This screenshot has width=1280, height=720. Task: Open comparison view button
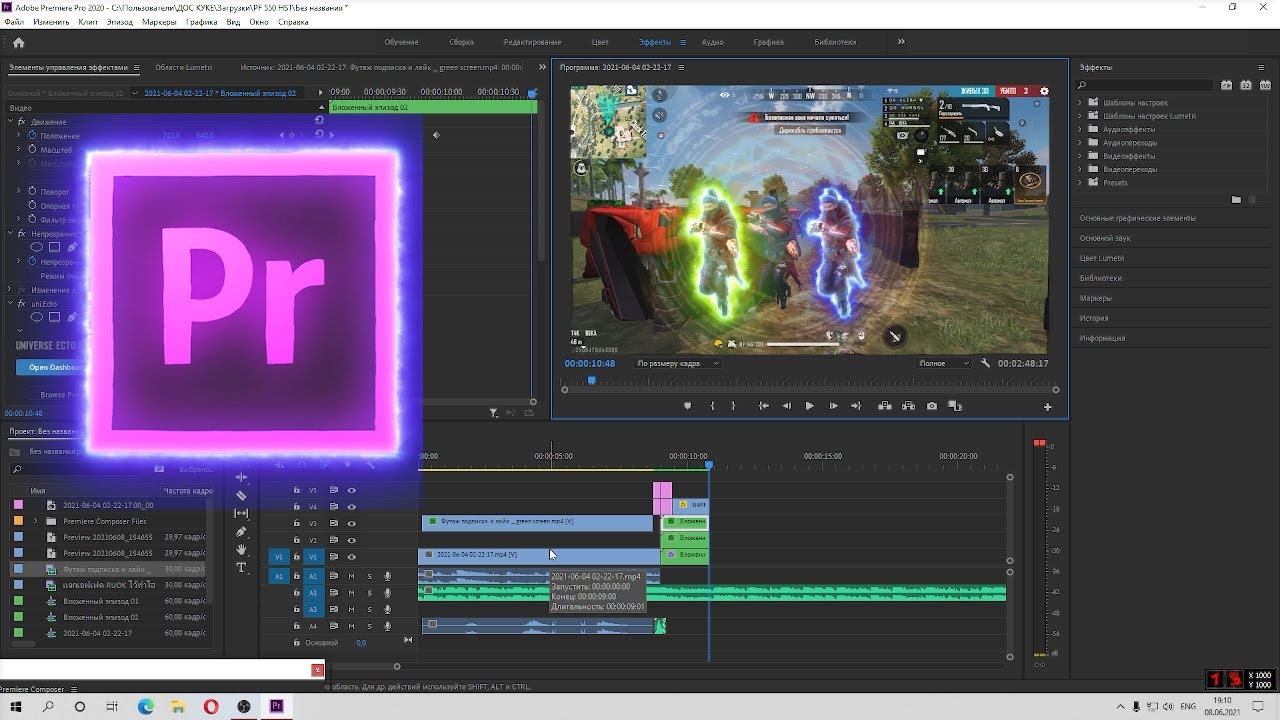[x=955, y=406]
